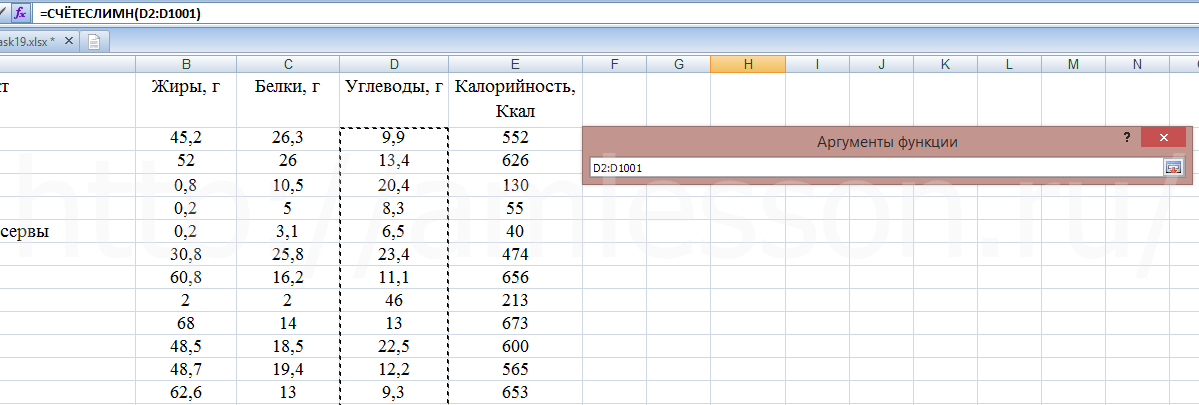The height and width of the screenshot is (405, 1199).
Task: Select column I header
Action: click(817, 65)
